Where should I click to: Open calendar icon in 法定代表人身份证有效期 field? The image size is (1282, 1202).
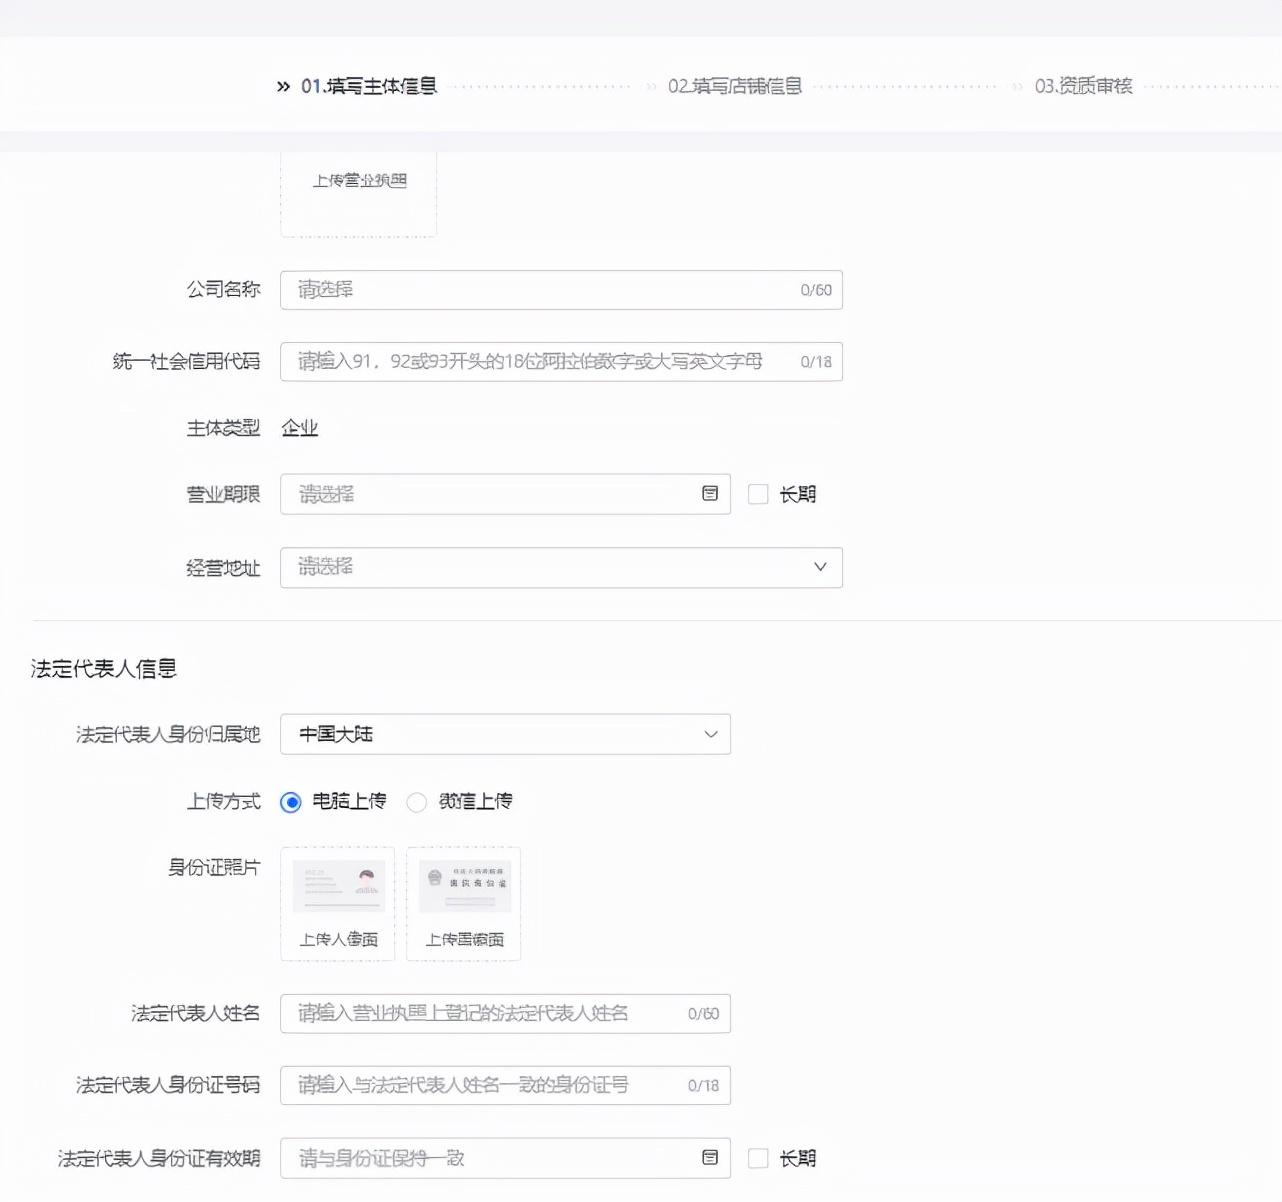click(x=710, y=1158)
